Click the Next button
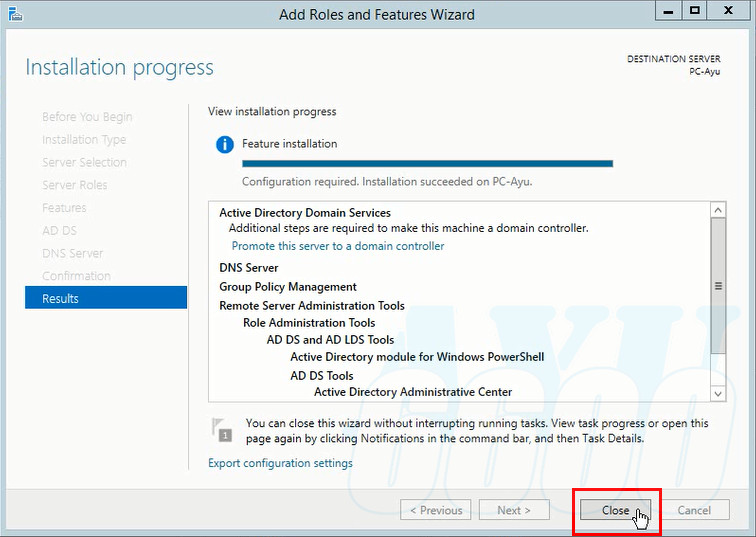The height and width of the screenshot is (537, 756). point(514,510)
